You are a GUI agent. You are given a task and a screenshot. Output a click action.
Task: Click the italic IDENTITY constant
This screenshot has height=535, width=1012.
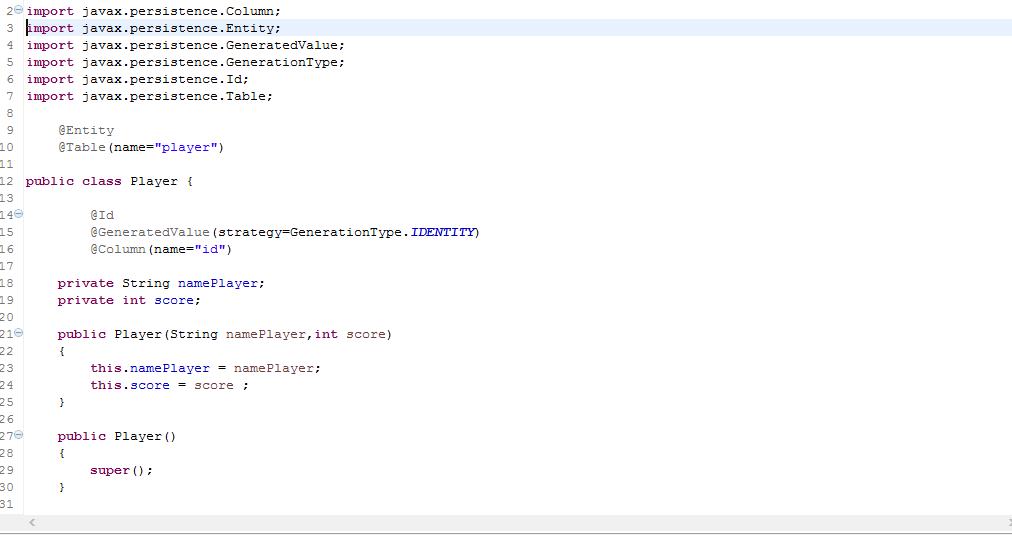coord(443,232)
